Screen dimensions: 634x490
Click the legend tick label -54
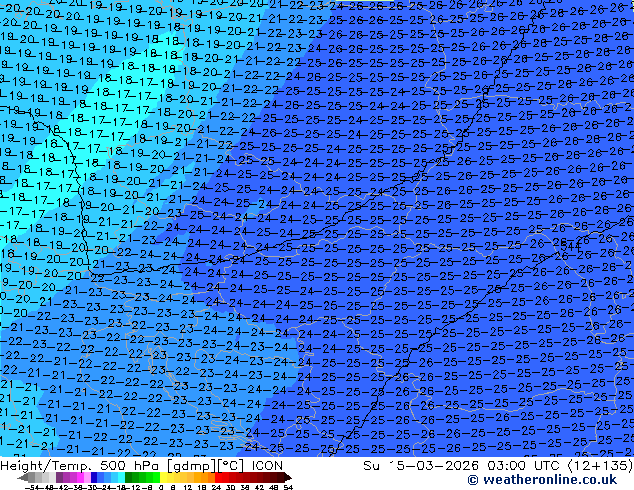point(32,487)
